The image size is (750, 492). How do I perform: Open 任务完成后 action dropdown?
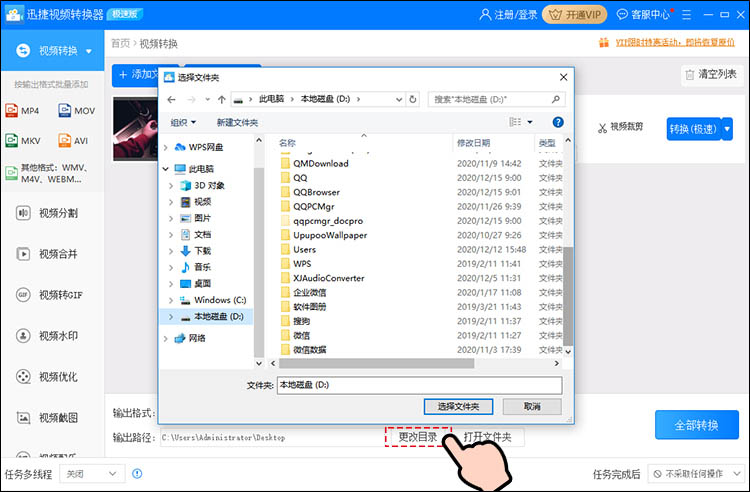tap(696, 474)
